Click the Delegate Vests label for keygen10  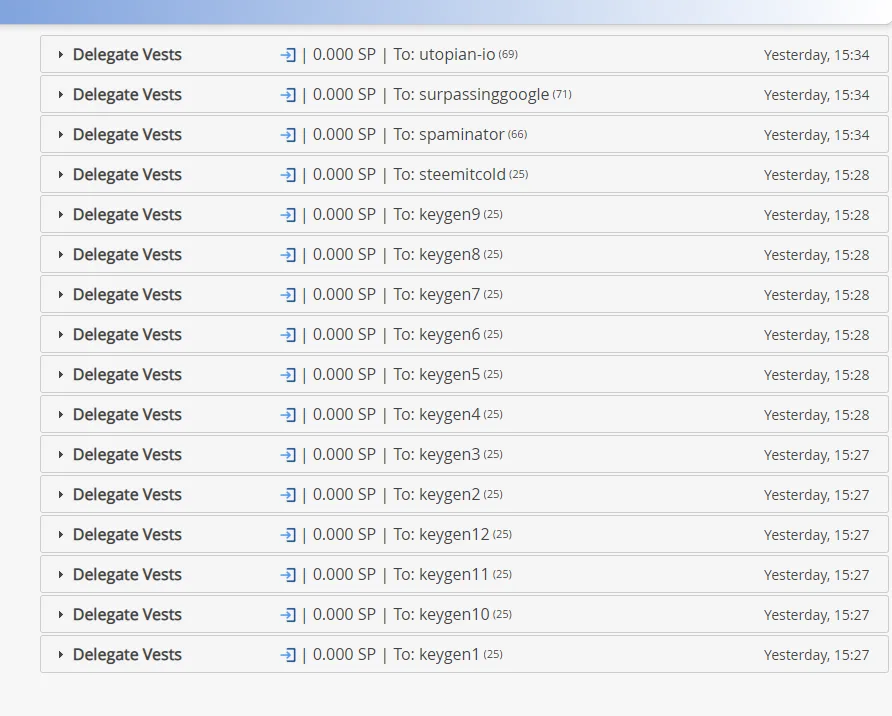pyautogui.click(x=127, y=615)
